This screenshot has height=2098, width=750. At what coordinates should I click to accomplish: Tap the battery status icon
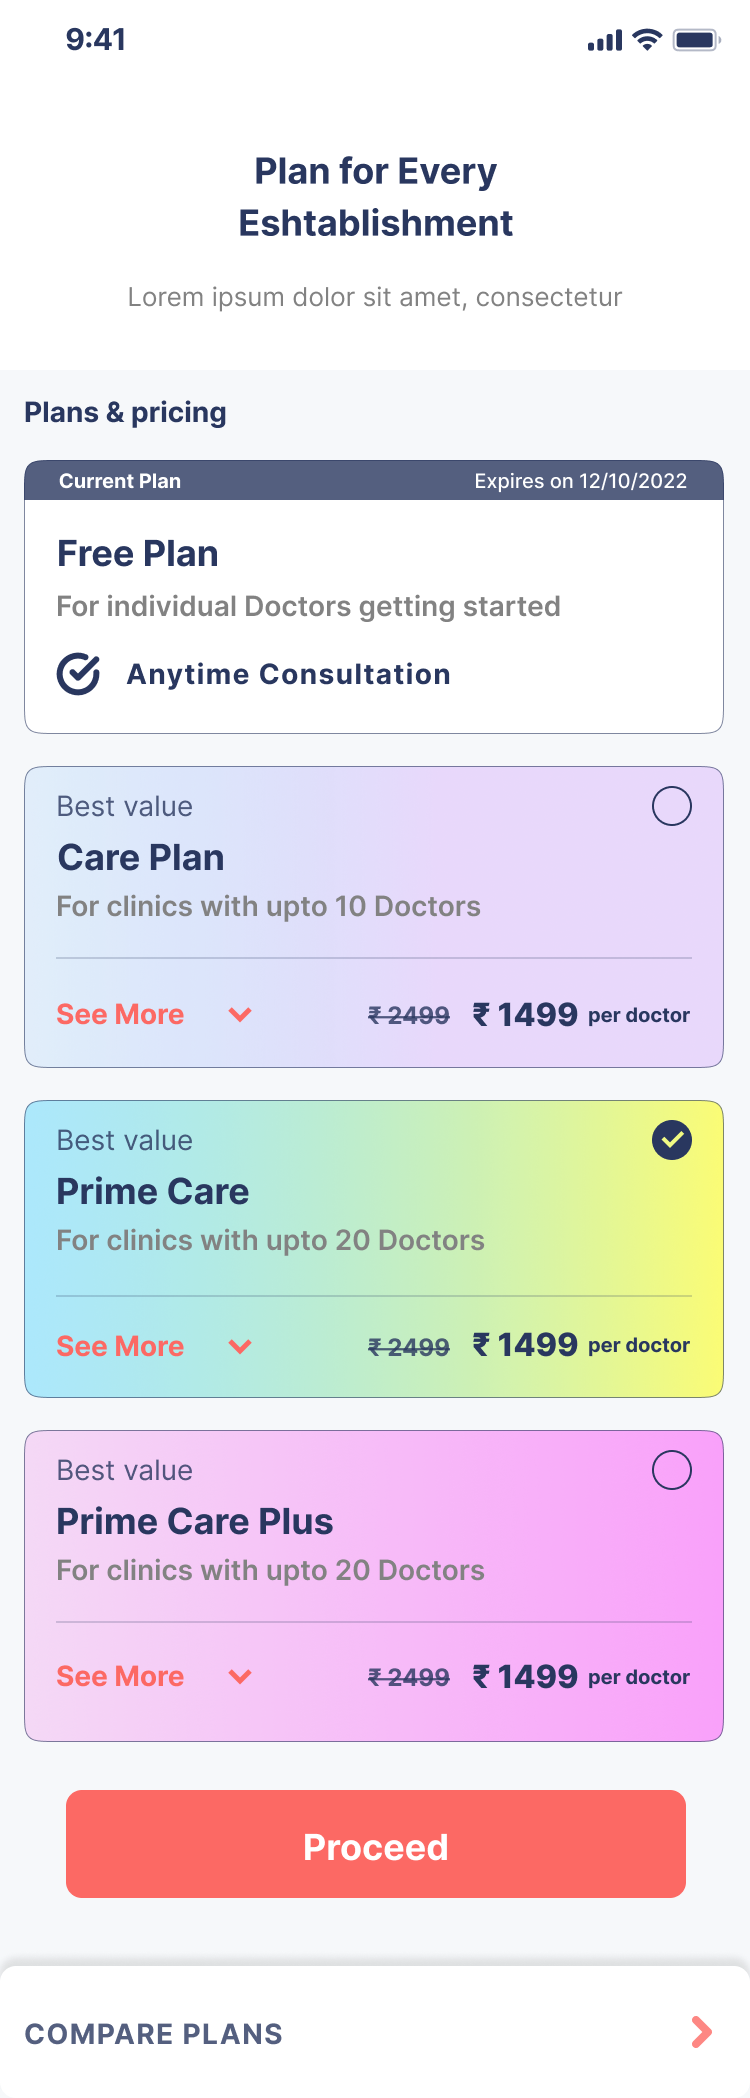697,40
